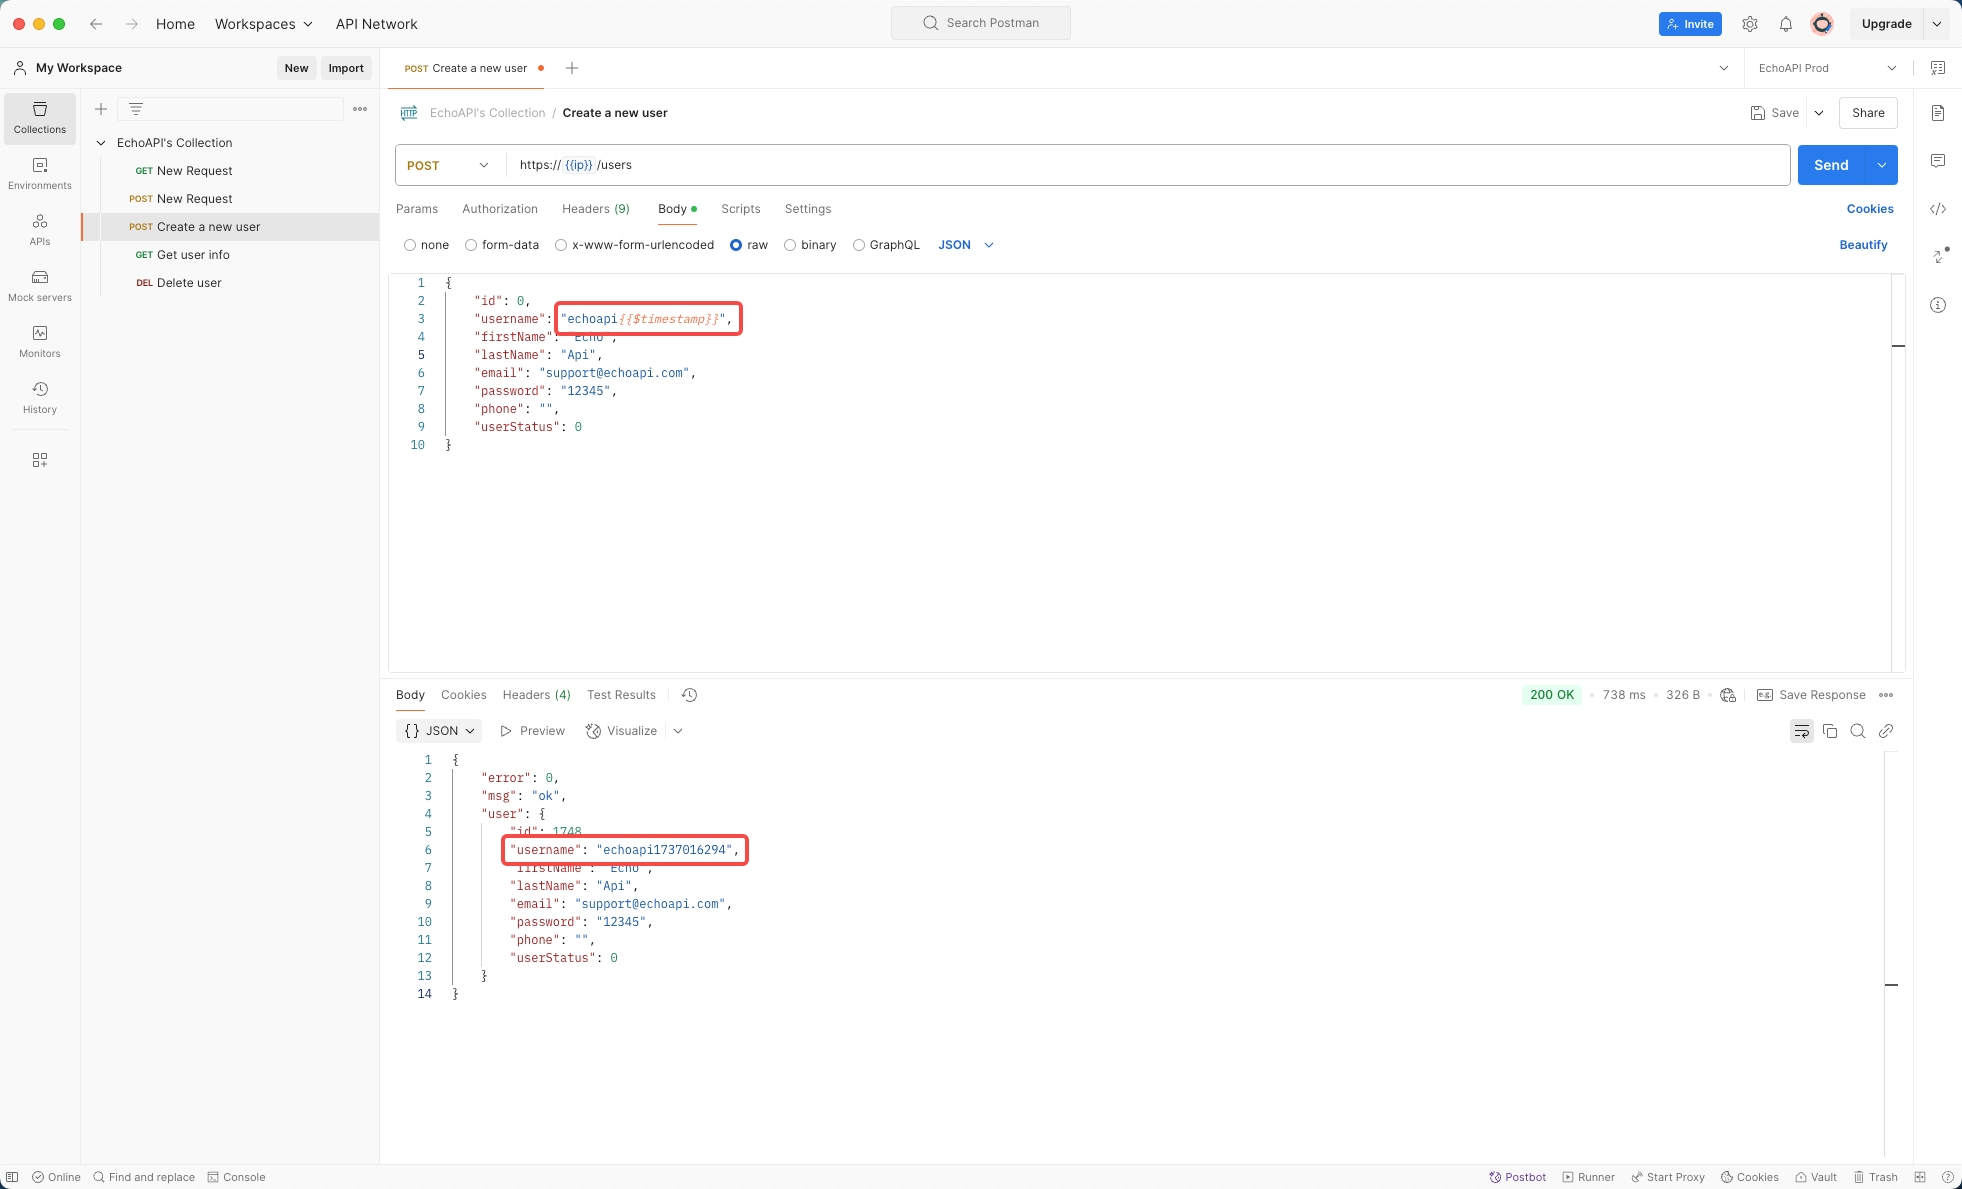Screen dimensions: 1962x1189
Task: Open the APIs sidebar panel
Action: (40, 230)
